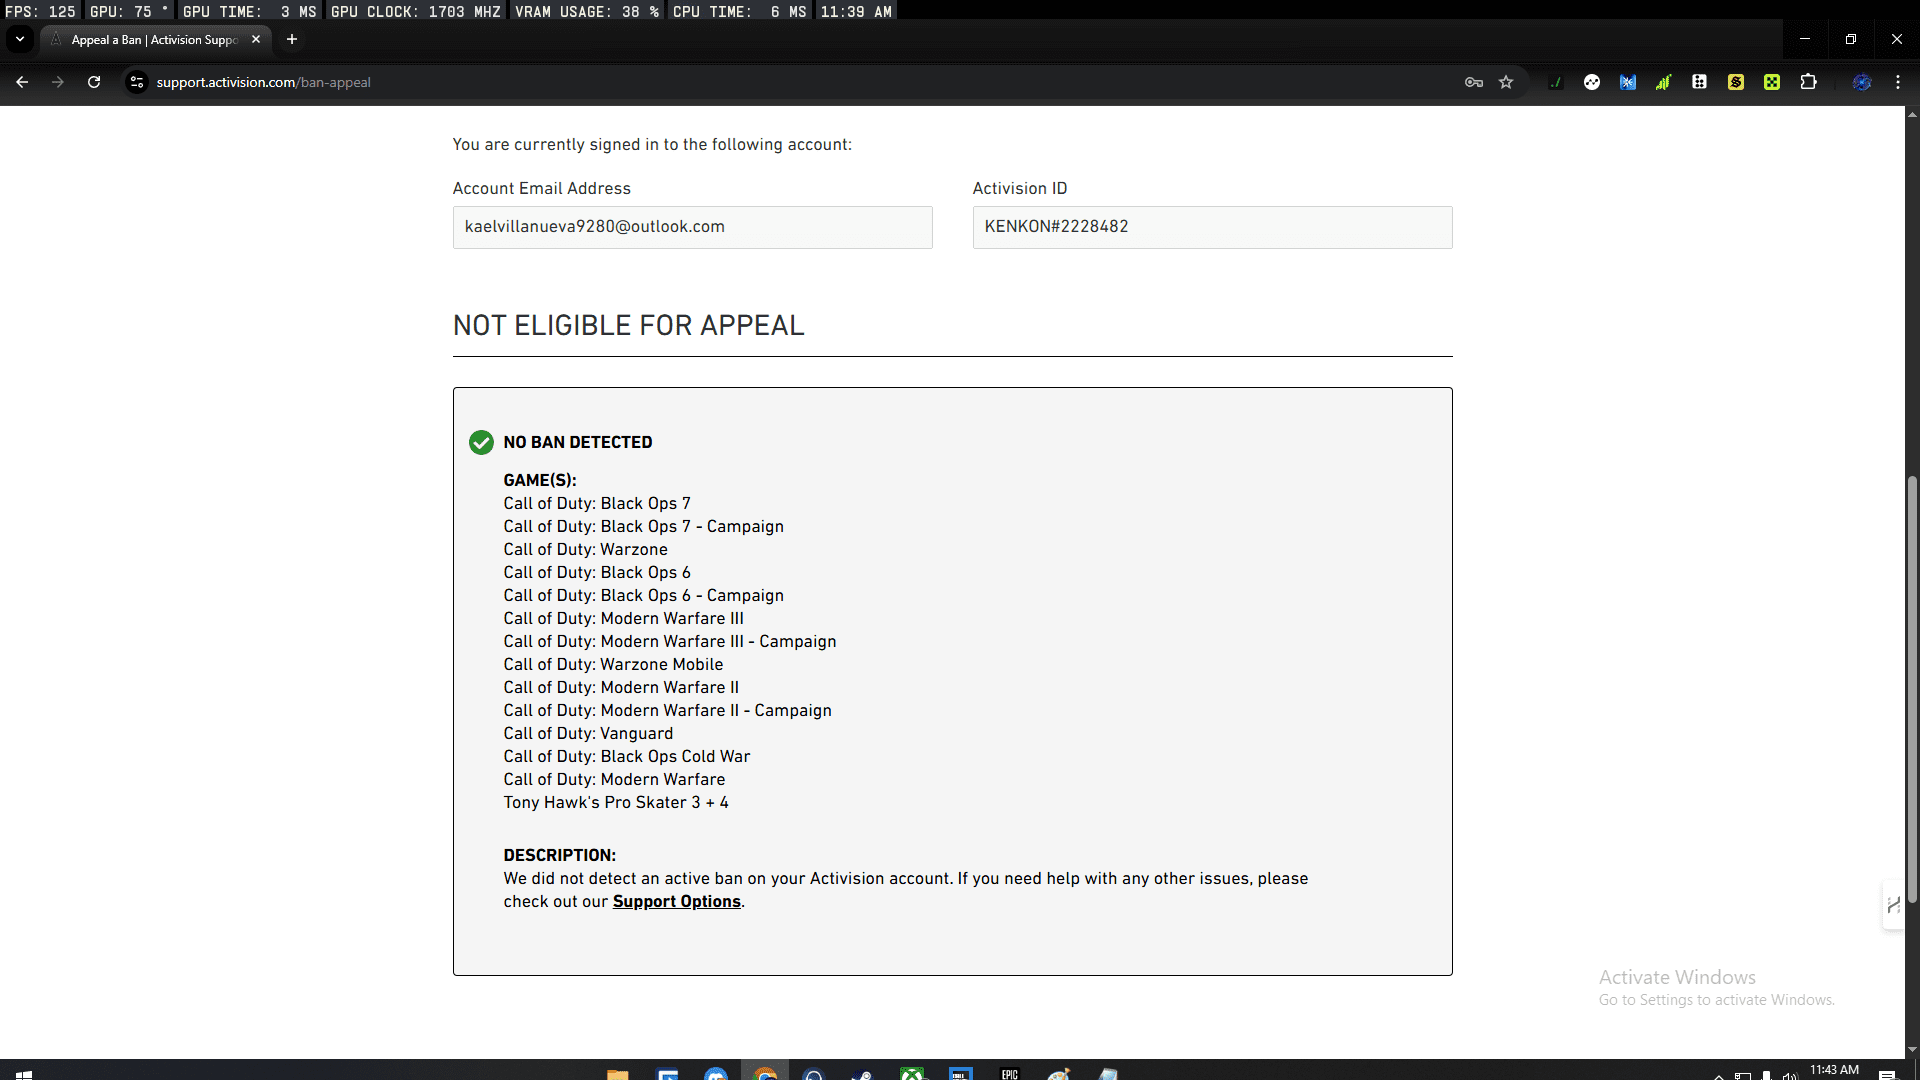
Task: Open the Support Options link
Action: (676, 901)
